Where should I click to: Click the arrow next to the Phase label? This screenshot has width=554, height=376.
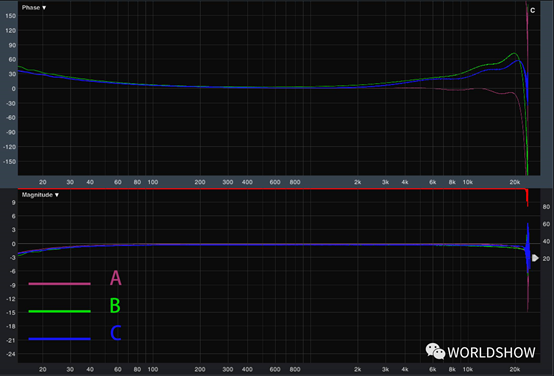[44, 7]
